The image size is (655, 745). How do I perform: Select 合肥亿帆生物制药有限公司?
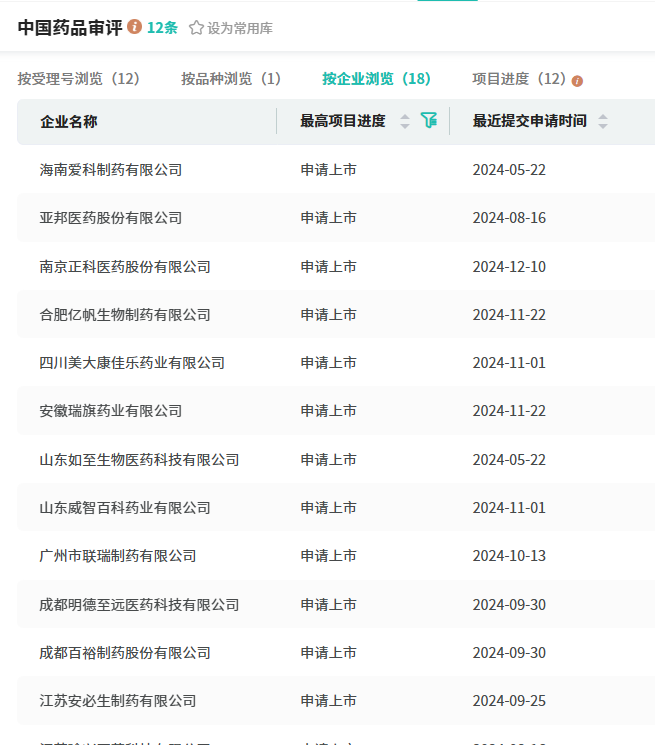(125, 315)
